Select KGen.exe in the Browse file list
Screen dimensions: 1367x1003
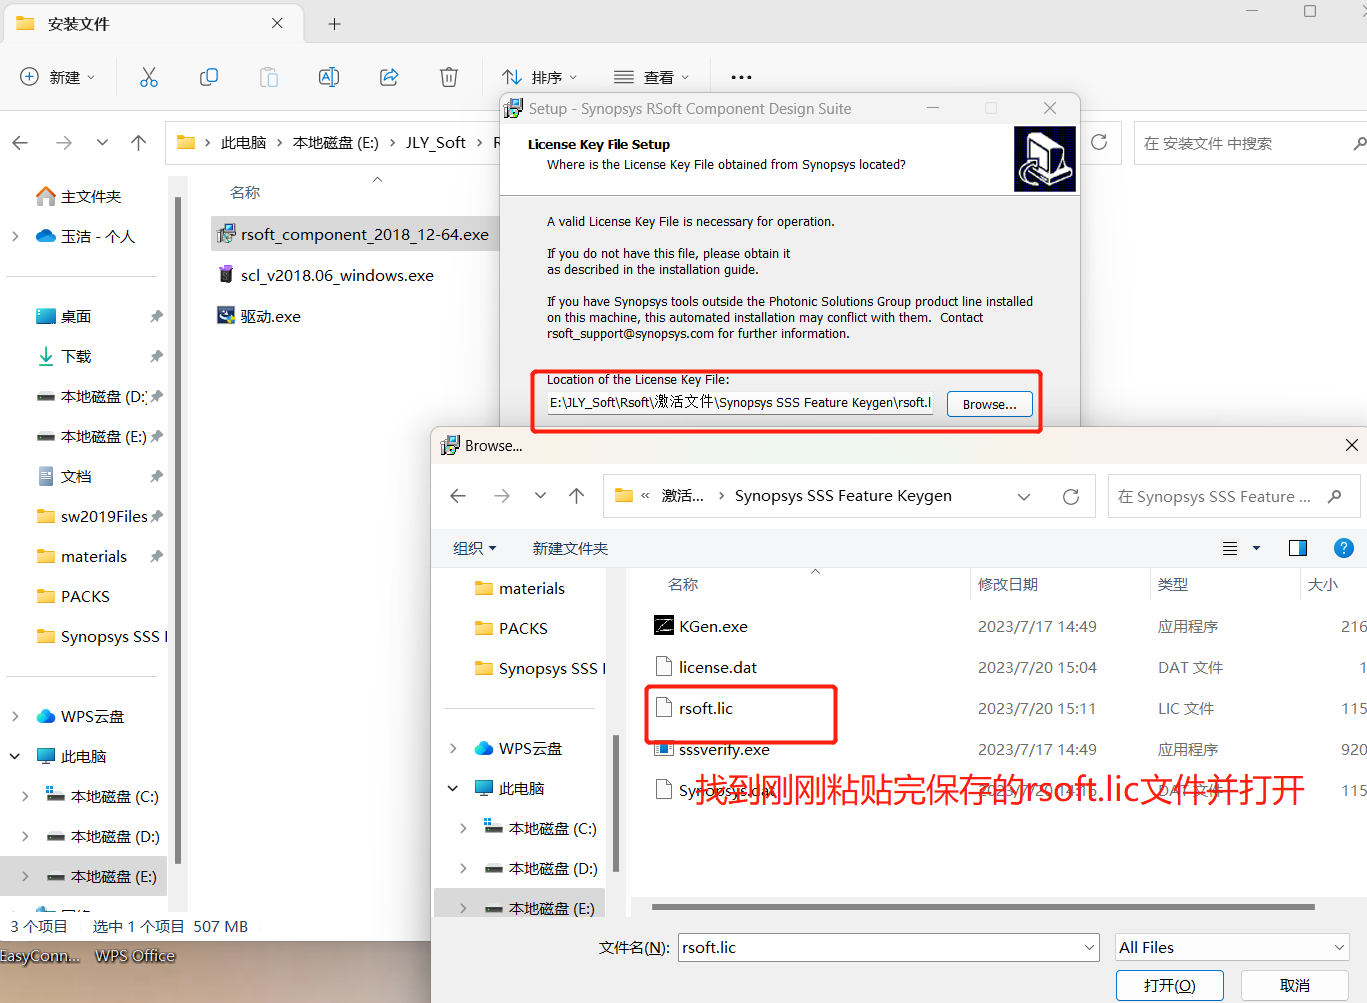(713, 627)
